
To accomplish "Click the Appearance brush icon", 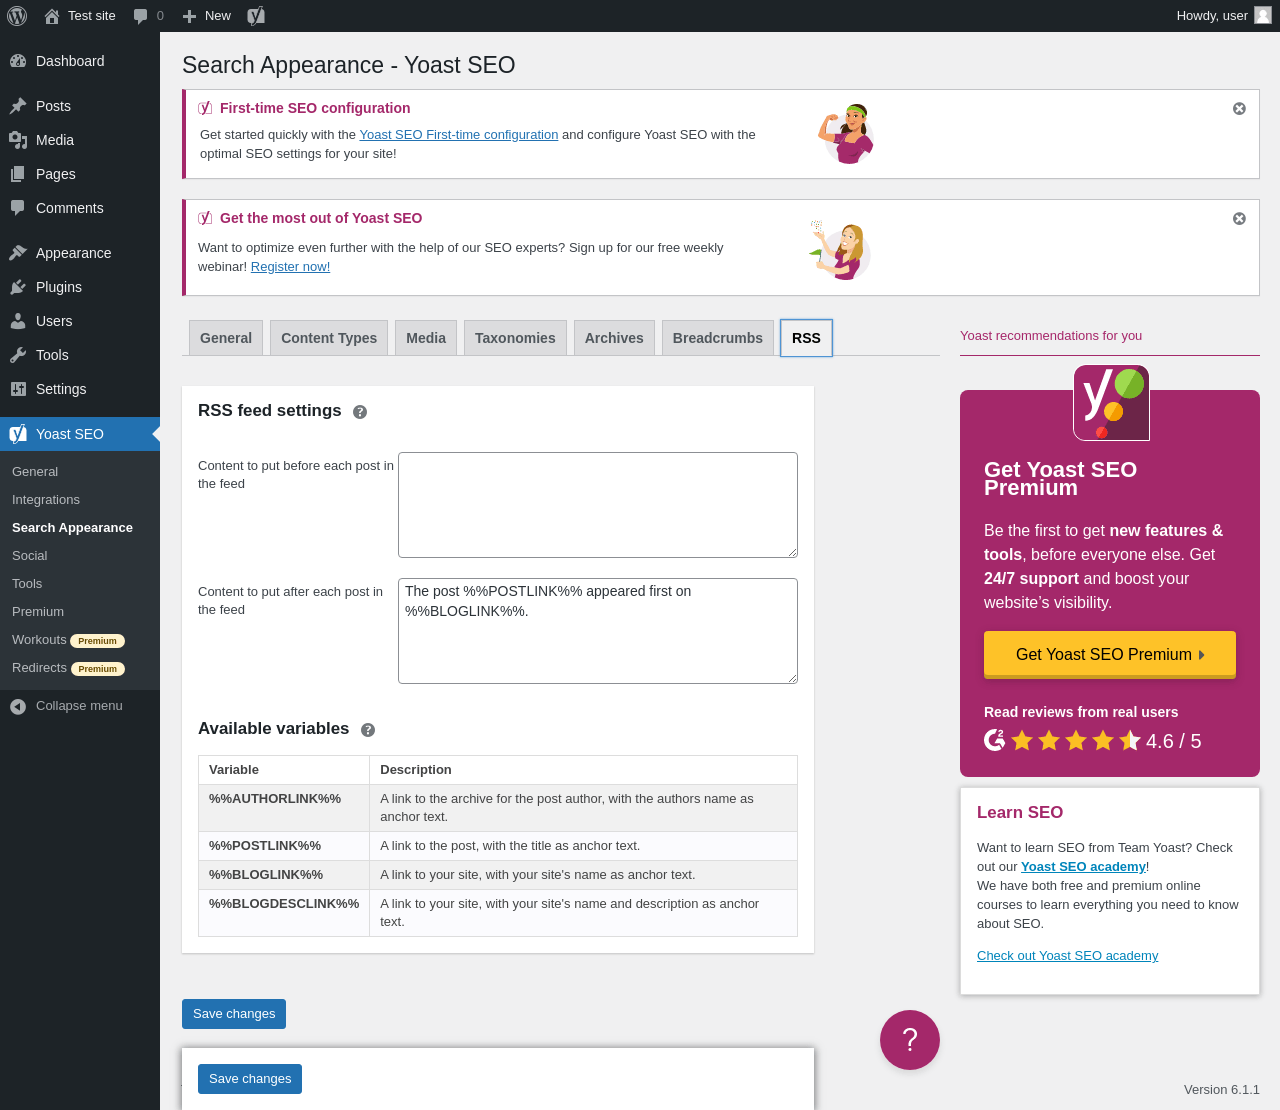I will tap(18, 253).
